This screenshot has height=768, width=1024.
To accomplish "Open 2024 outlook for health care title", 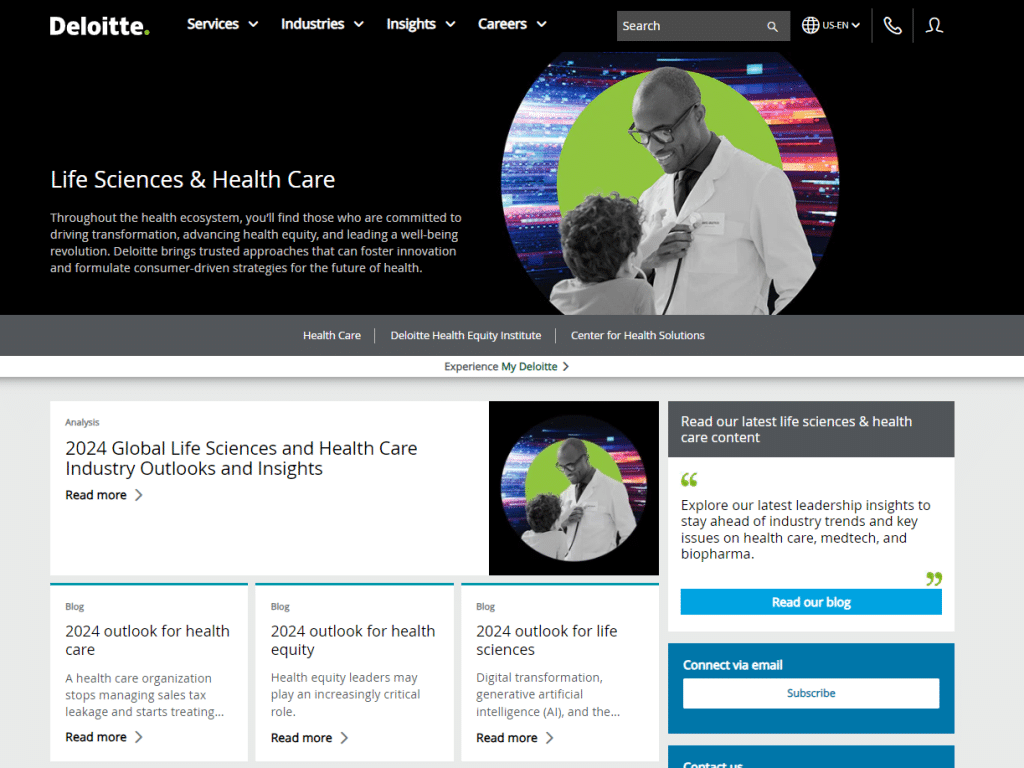I will (x=148, y=640).
